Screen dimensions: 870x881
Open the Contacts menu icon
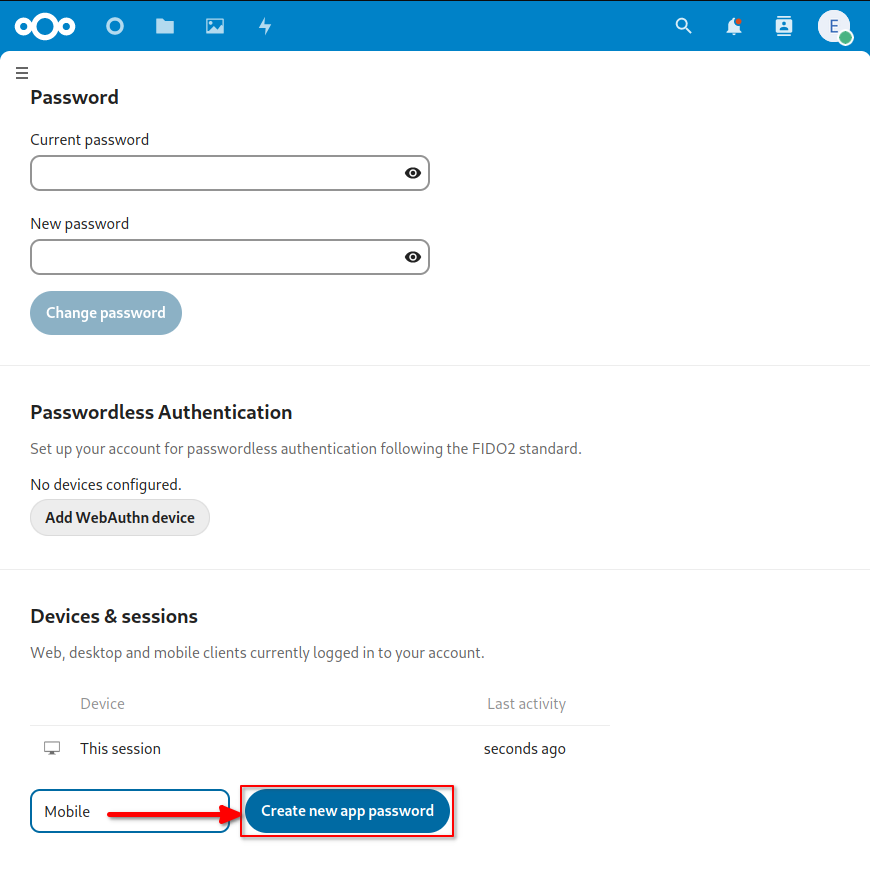(x=783, y=26)
